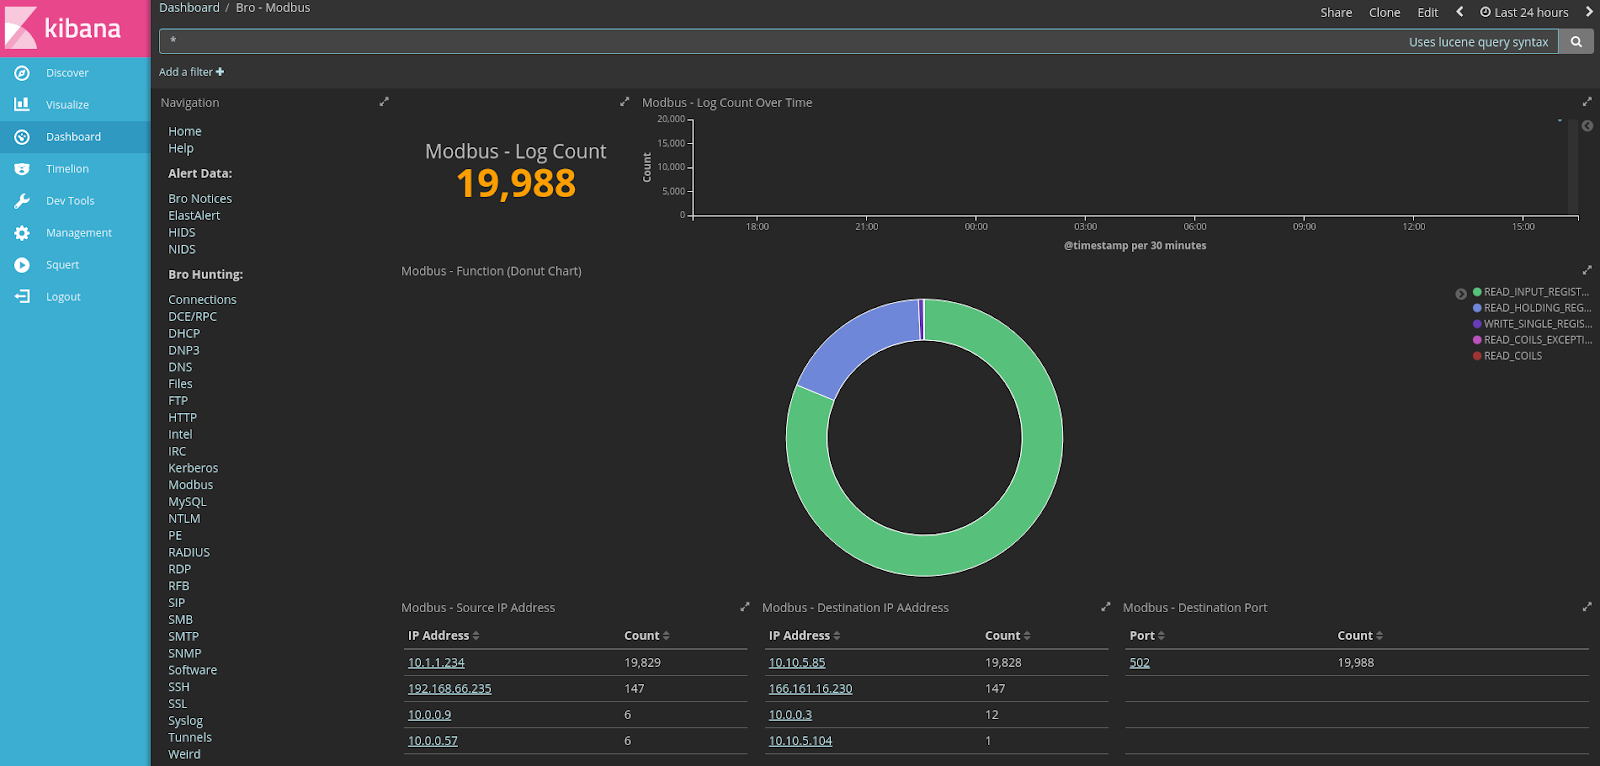
Task: Open the DNP3 hunting link
Action: coord(184,351)
